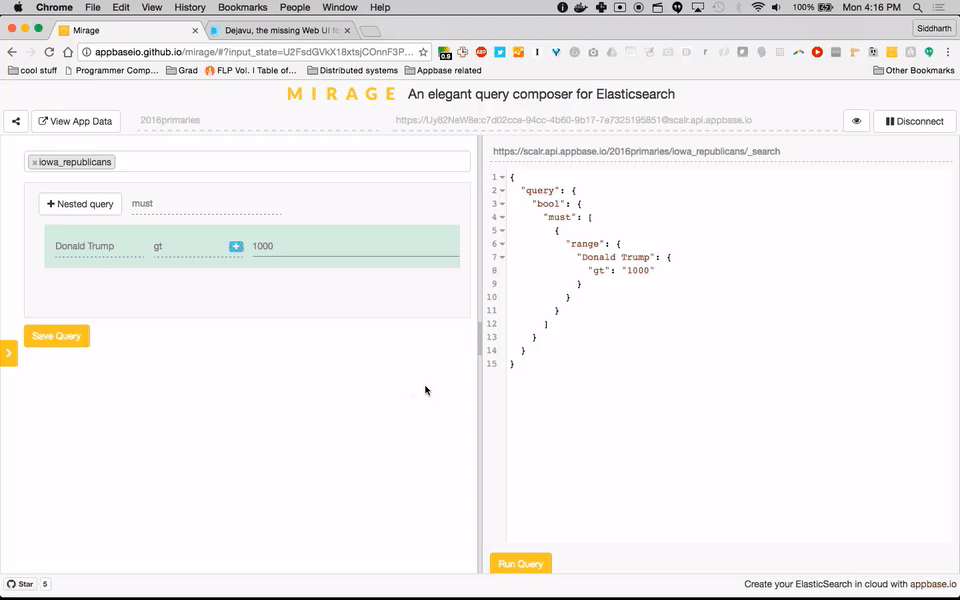960x600 pixels.
Task: Open a new browser tab
Action: click(370, 31)
